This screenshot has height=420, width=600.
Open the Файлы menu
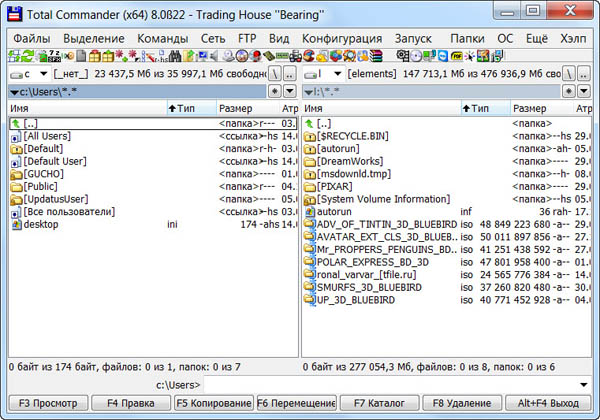pyautogui.click(x=31, y=37)
